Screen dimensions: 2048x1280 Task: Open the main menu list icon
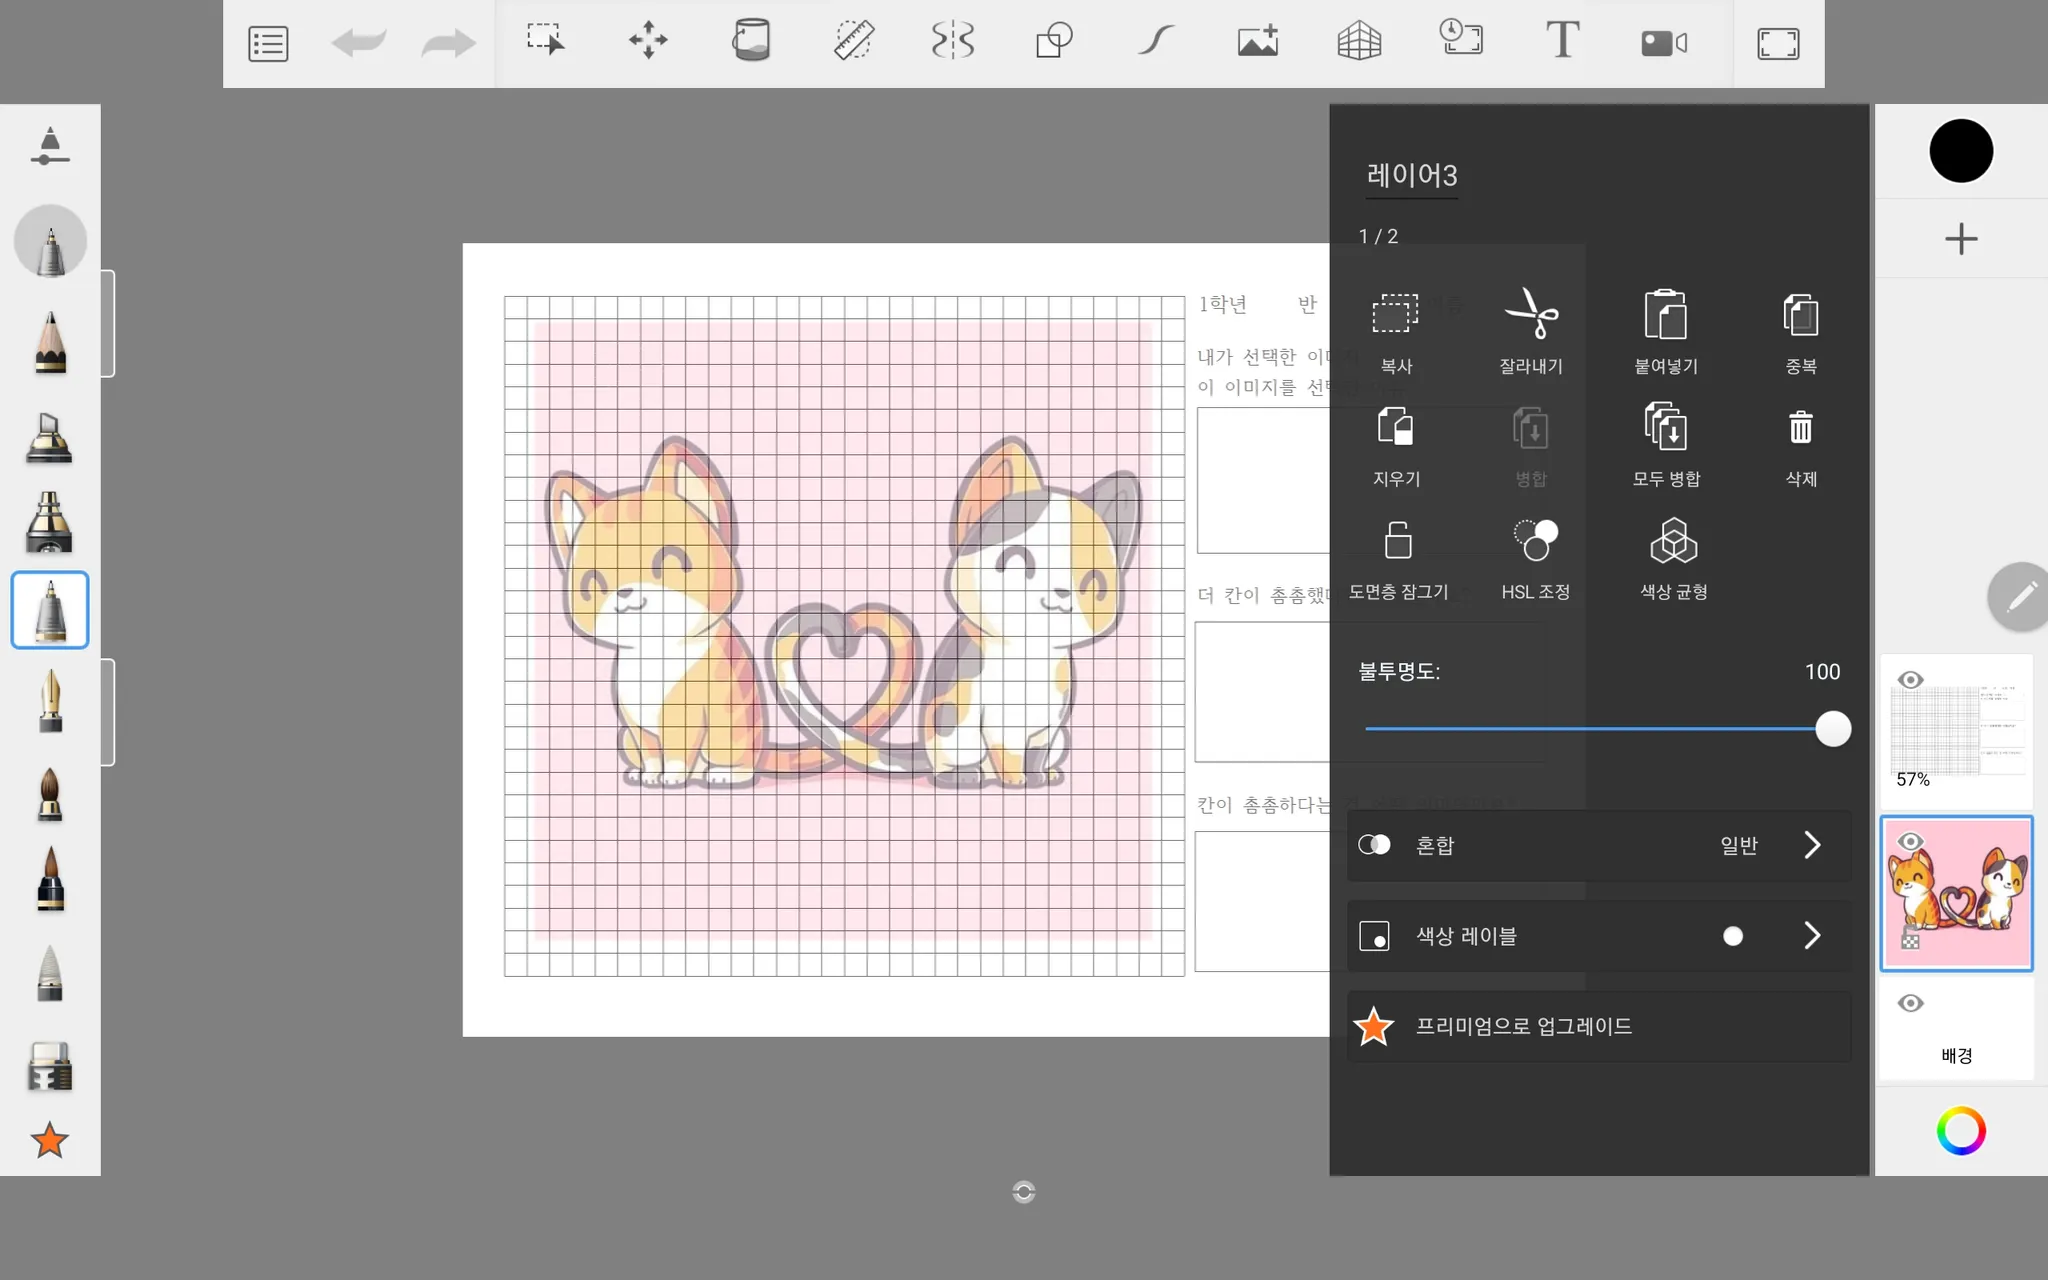click(268, 44)
